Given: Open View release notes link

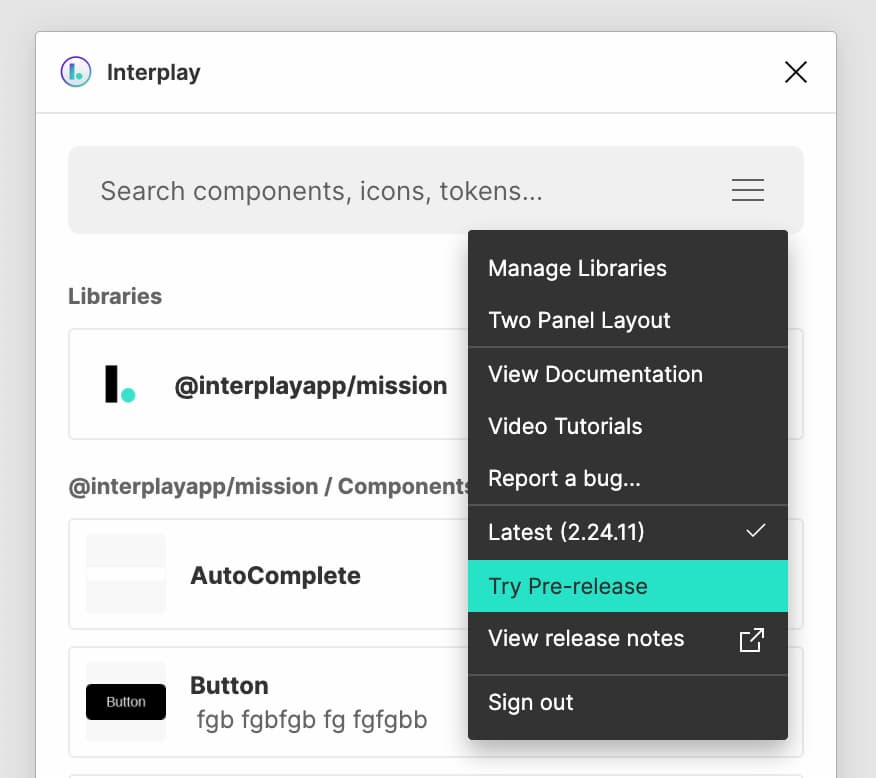Looking at the screenshot, I should (628, 639).
